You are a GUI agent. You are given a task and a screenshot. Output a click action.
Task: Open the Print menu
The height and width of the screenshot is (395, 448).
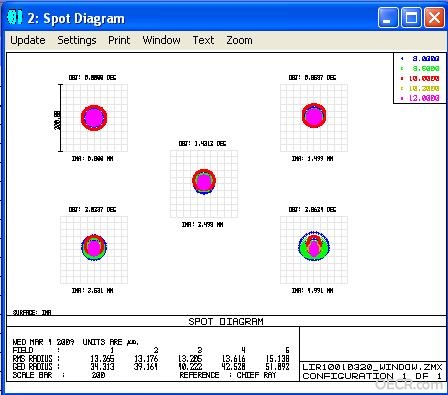coord(119,40)
